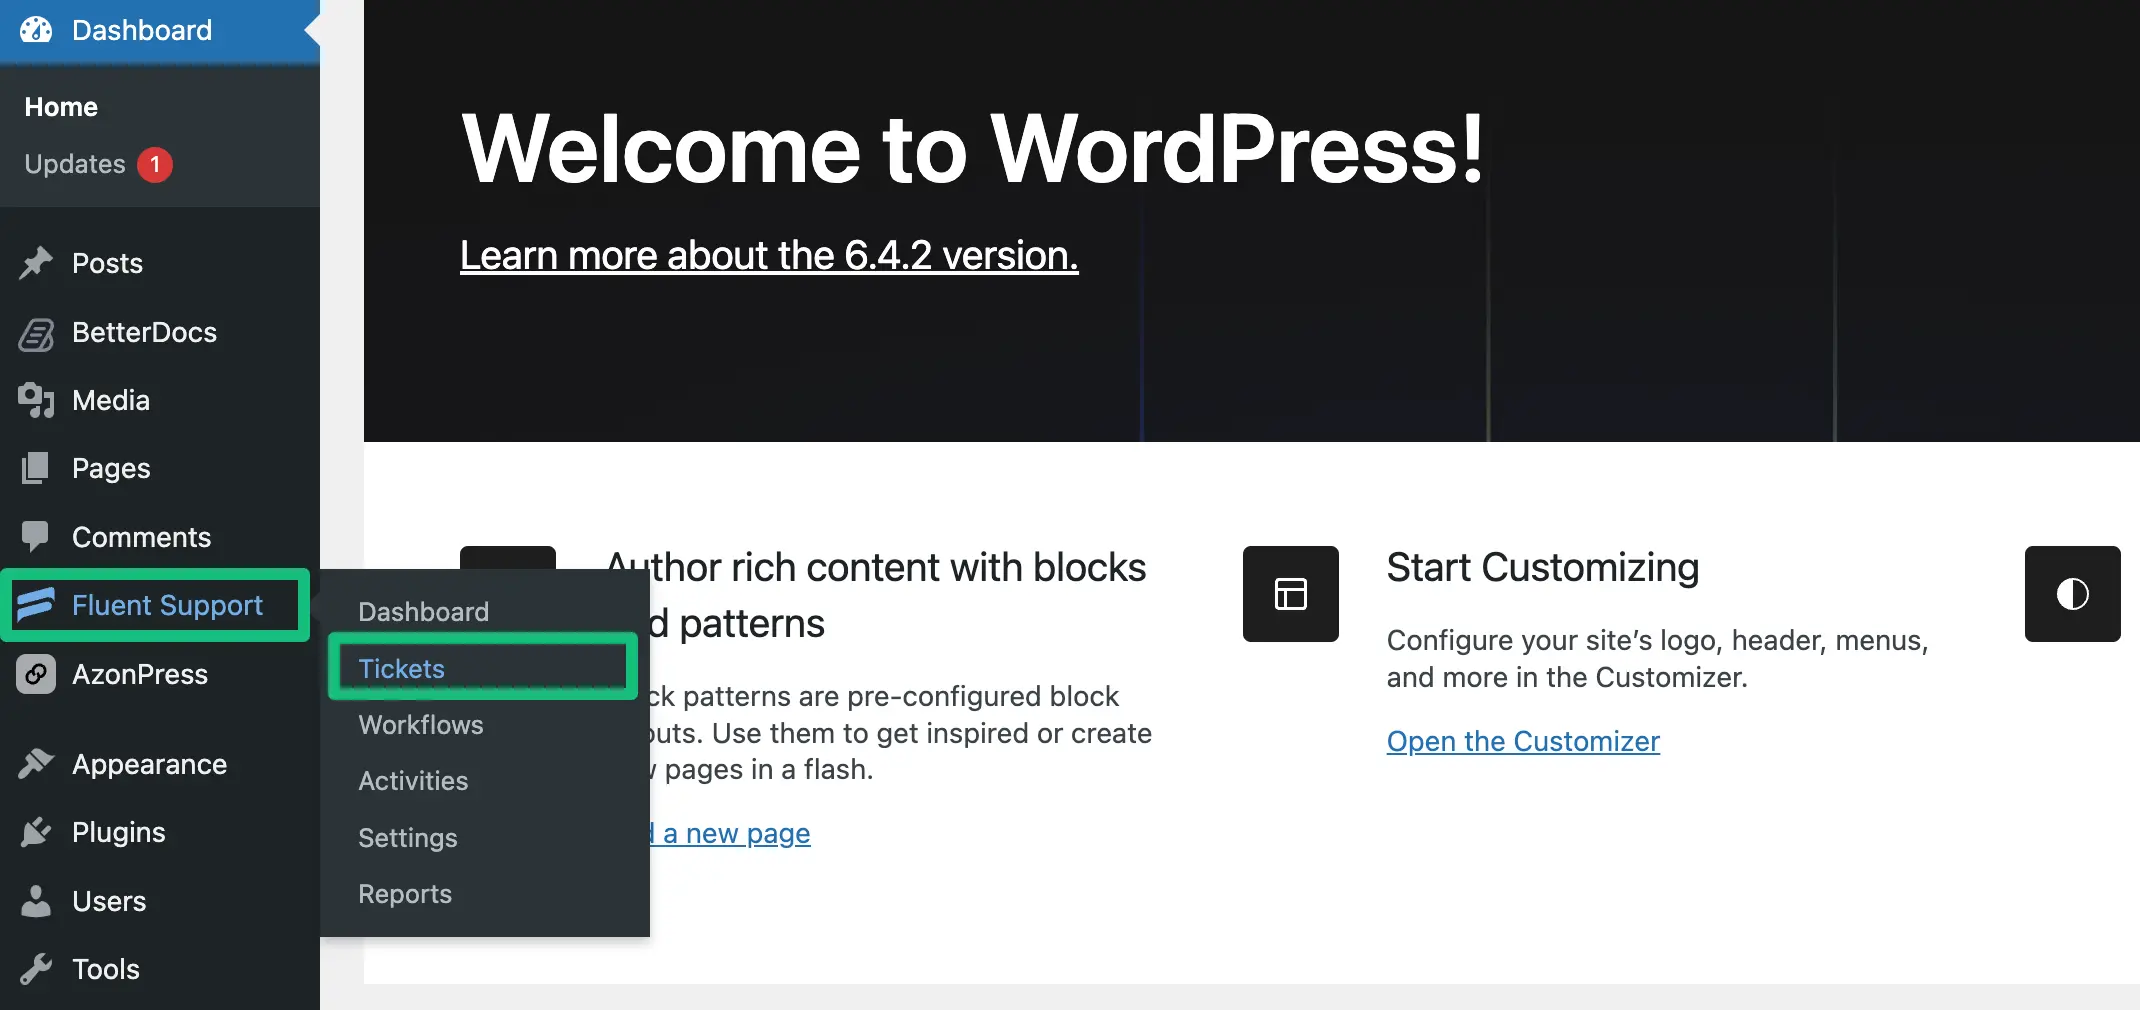This screenshot has height=1010, width=2140.
Task: Click the Users person icon
Action: click(36, 901)
